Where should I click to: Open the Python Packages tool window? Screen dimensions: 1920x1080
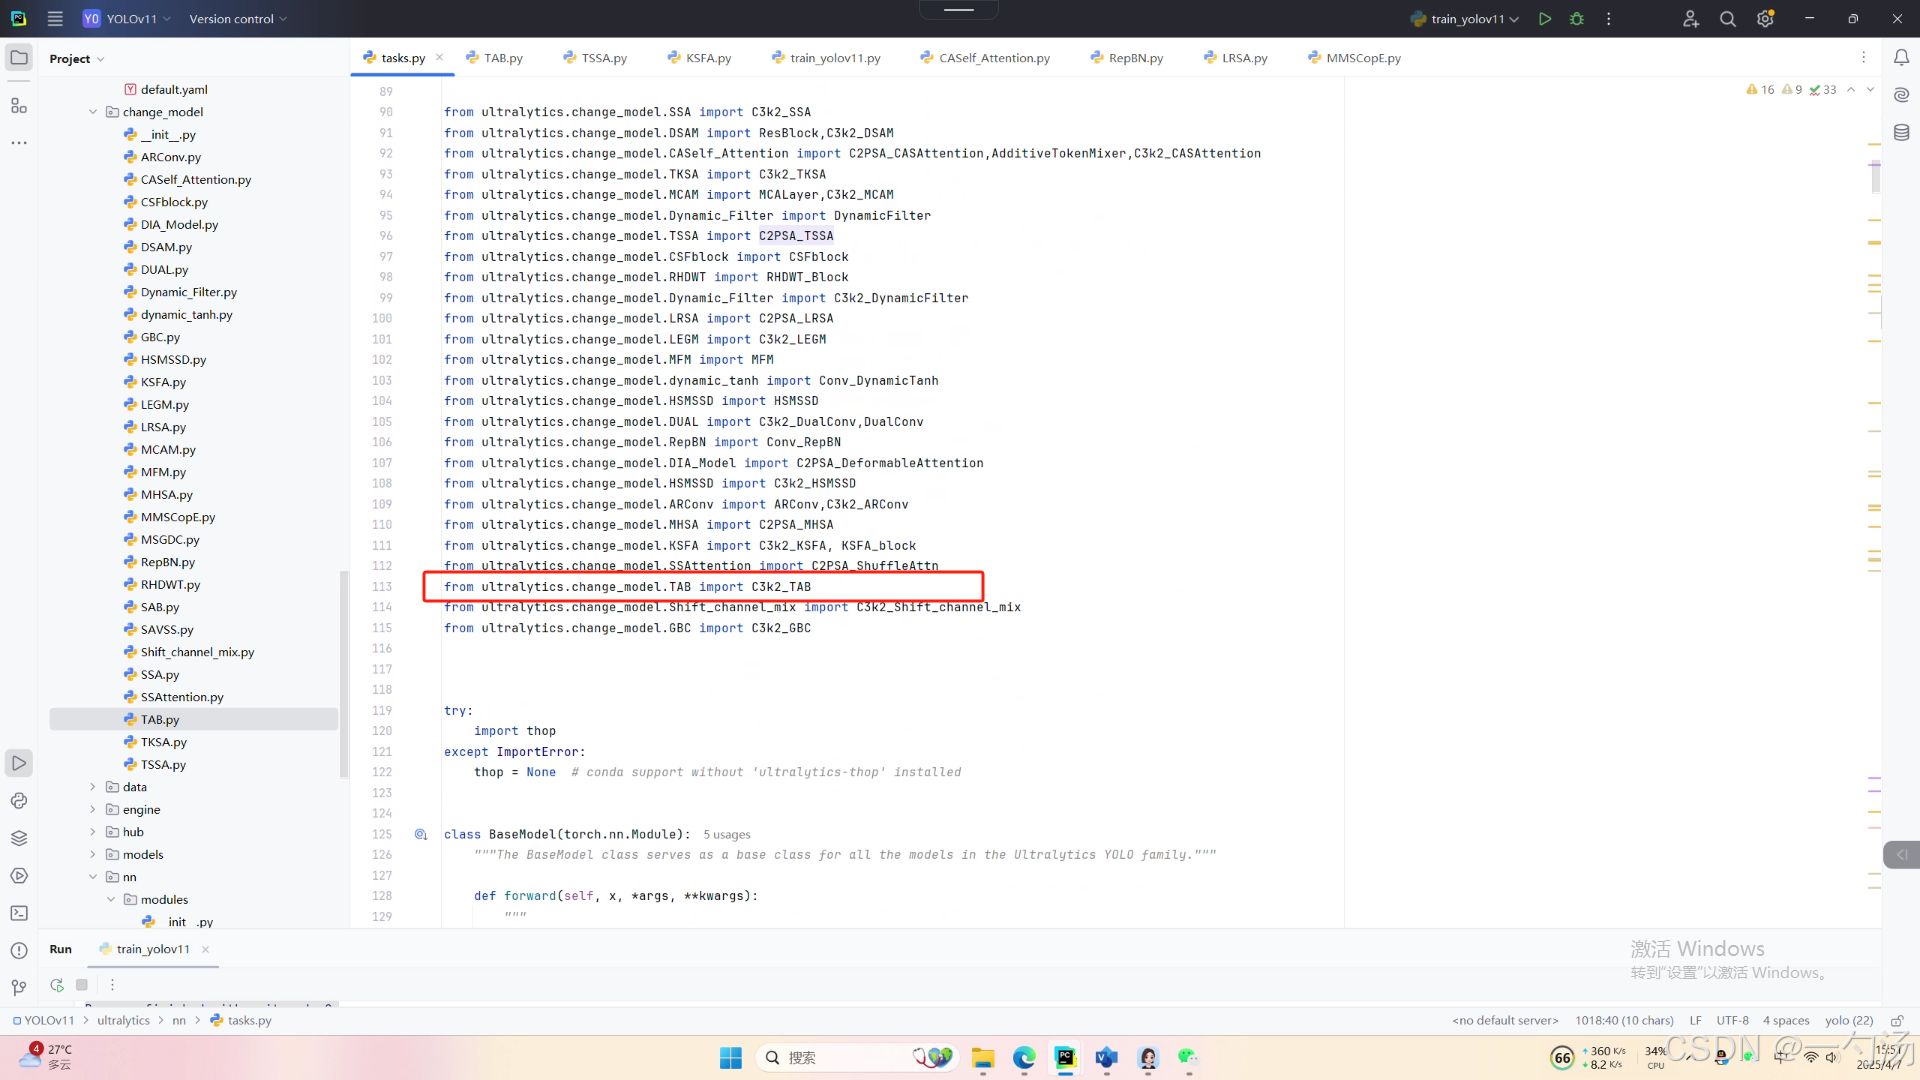[x=19, y=838]
